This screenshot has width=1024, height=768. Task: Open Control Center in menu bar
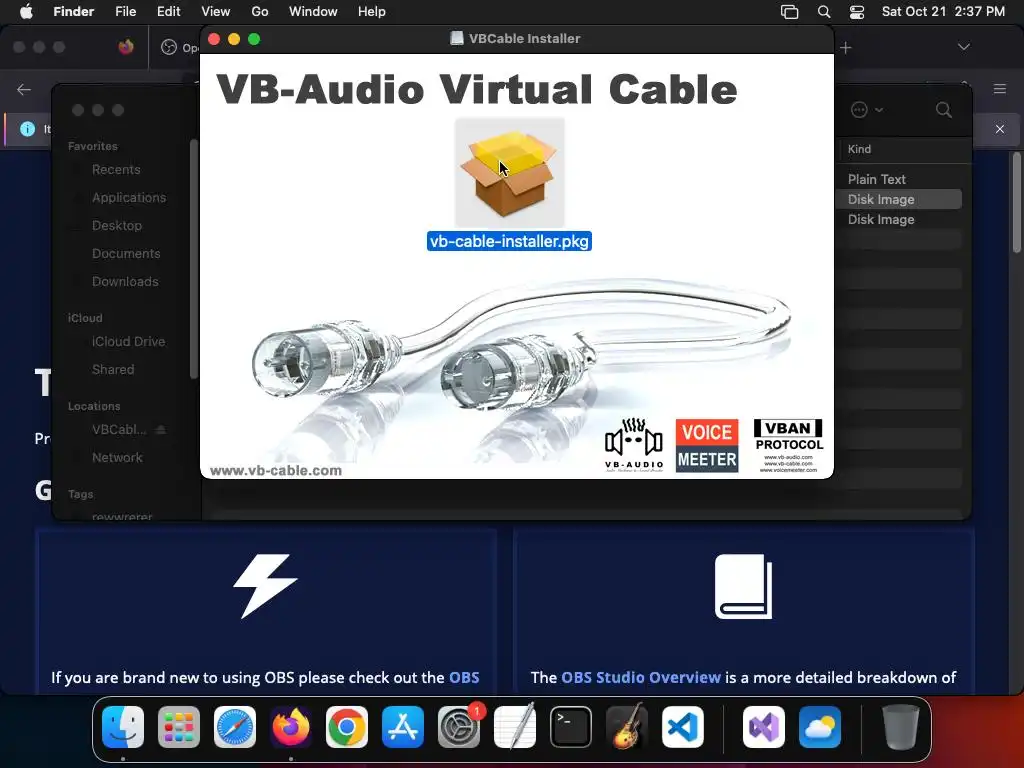point(857,12)
